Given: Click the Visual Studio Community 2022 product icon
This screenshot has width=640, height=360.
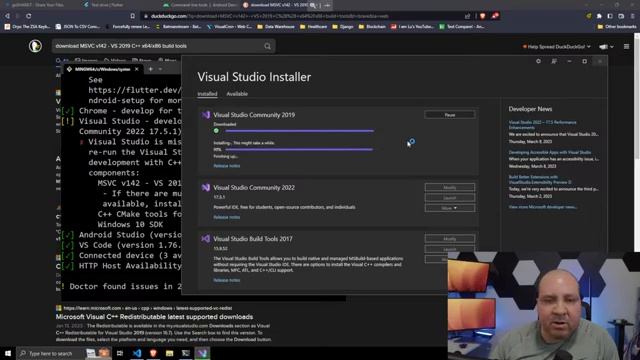Looking at the screenshot, I should tap(206, 188).
